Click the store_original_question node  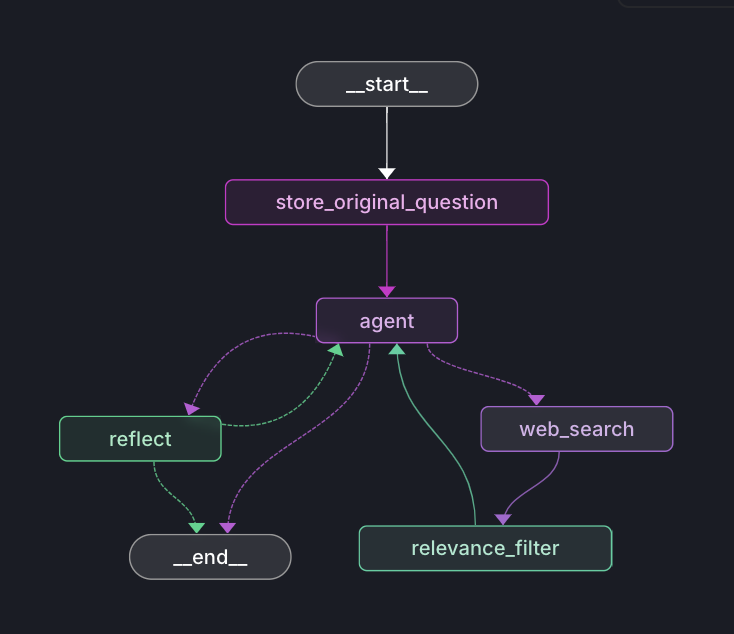click(387, 202)
